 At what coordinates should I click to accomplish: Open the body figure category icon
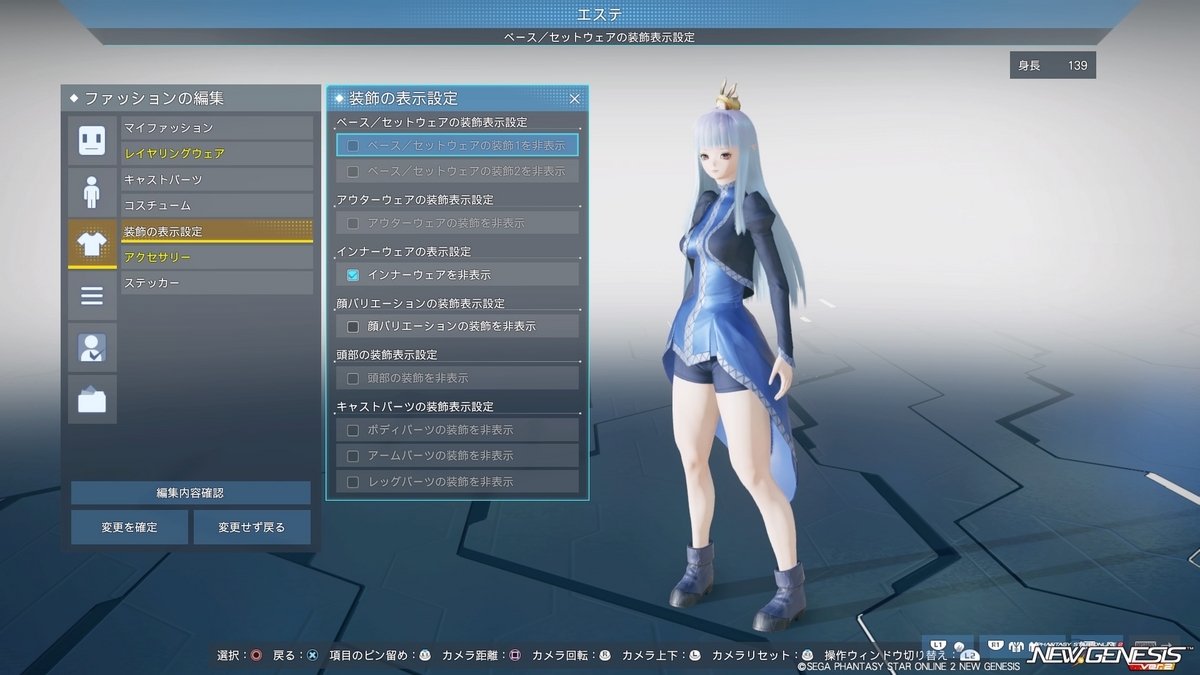92,191
